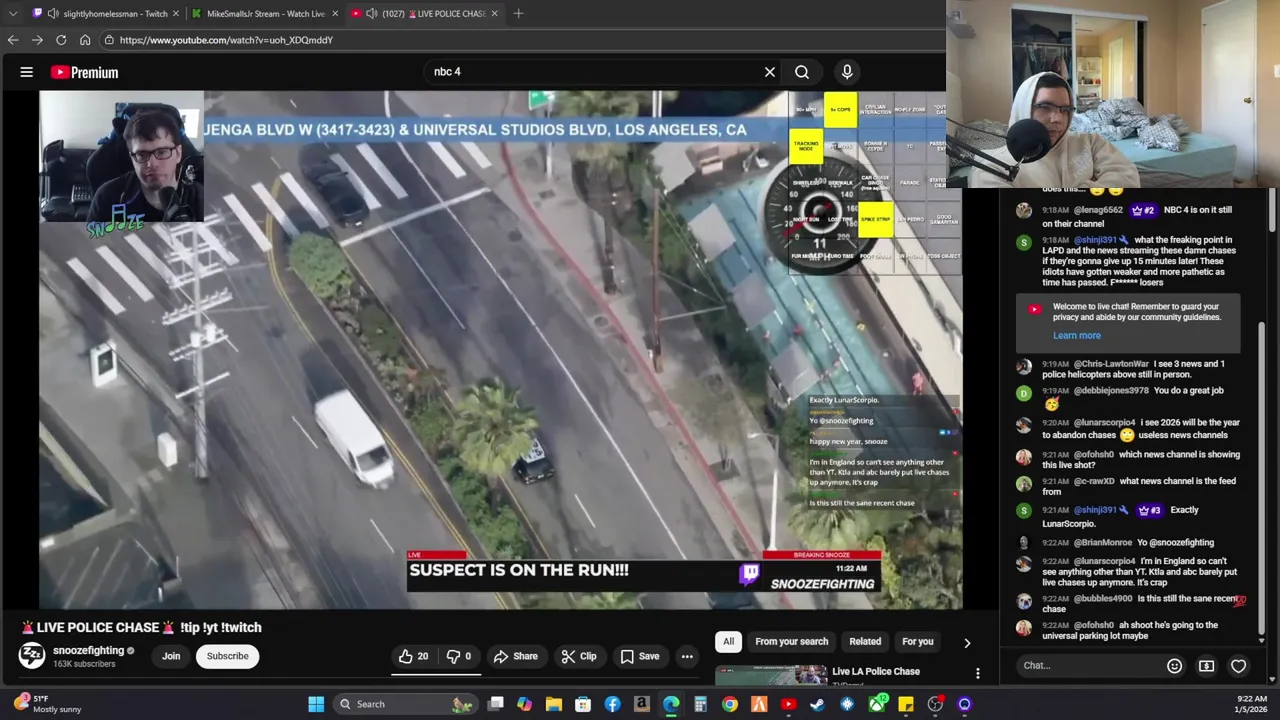Open the chat emoji picker

point(1175,666)
